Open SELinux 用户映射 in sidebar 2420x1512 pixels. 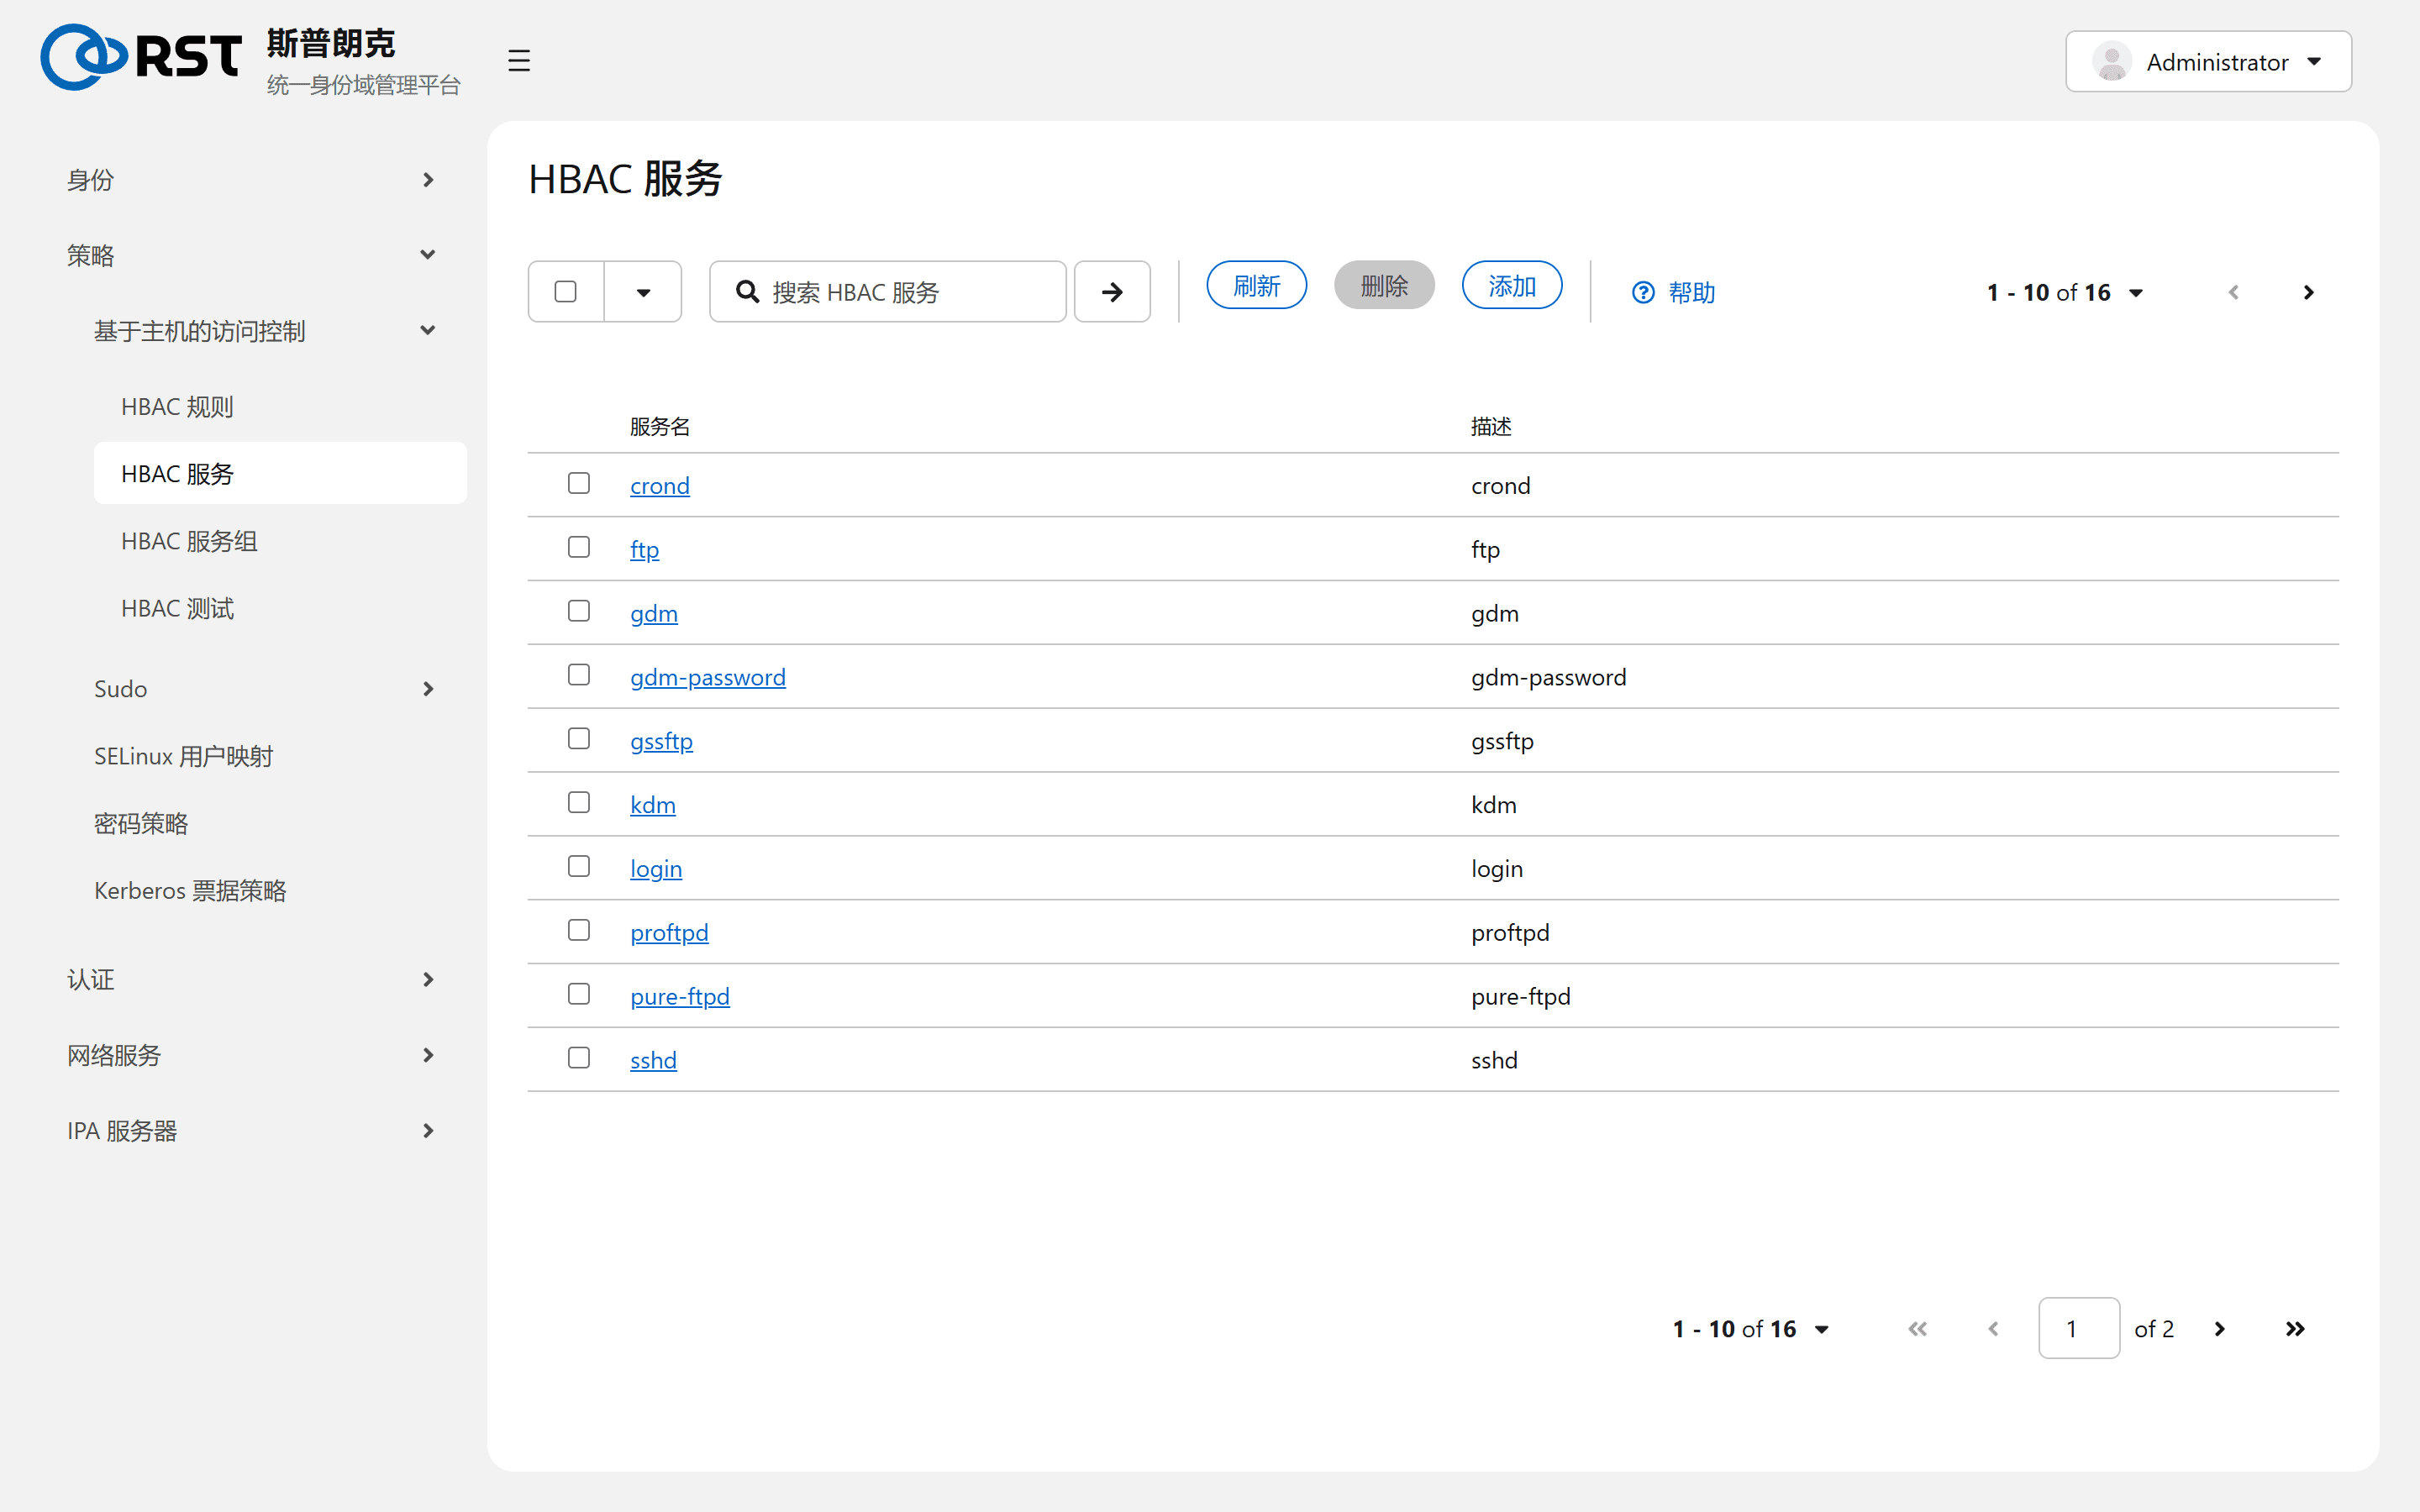click(266, 756)
